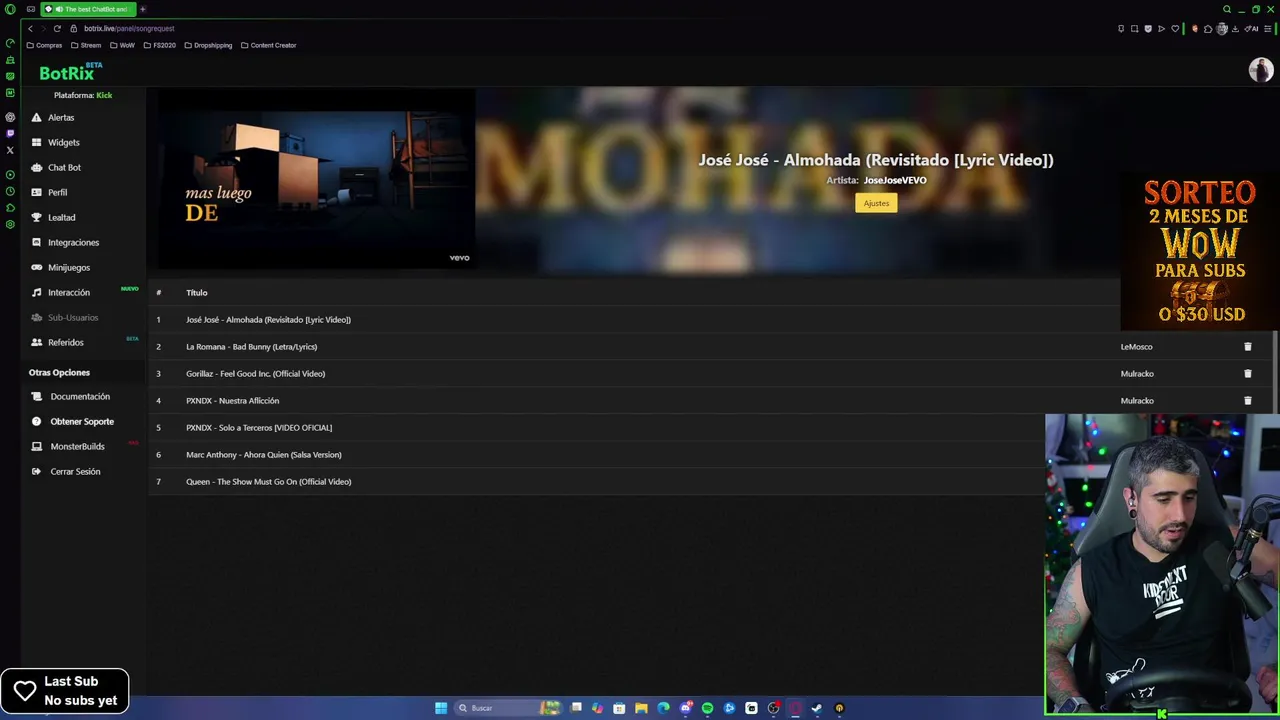Open Documentación link
Image resolution: width=1280 pixels, height=720 pixels.
click(x=80, y=396)
